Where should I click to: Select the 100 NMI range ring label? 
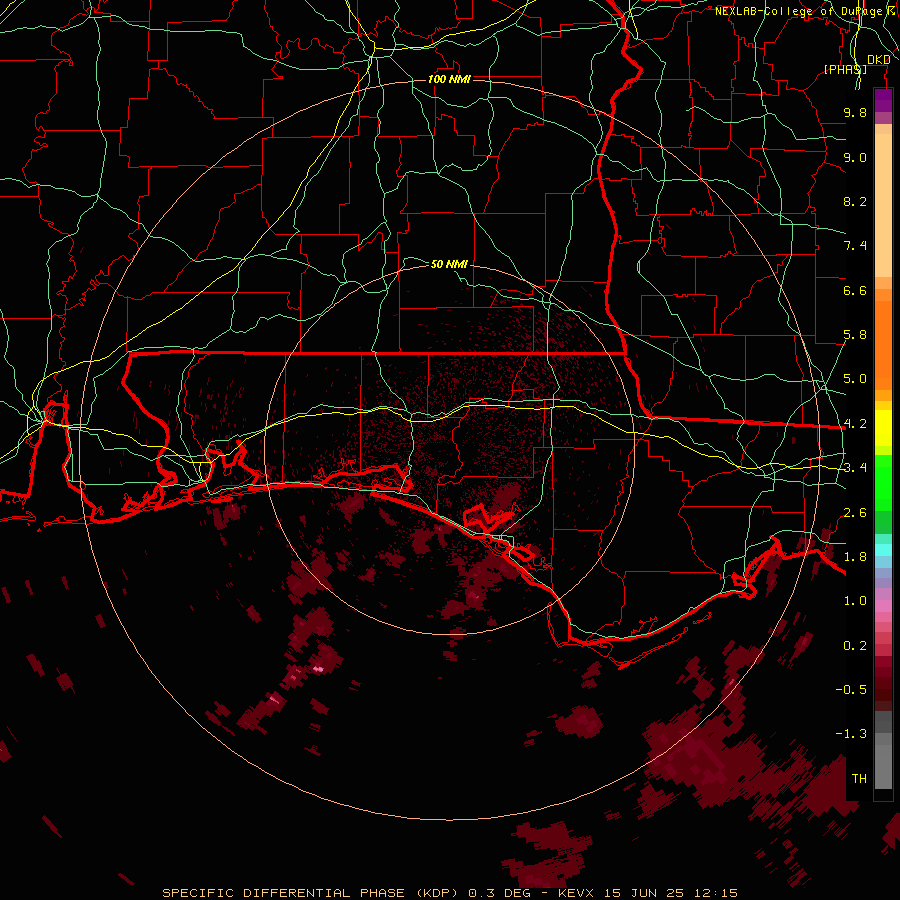[x=449, y=79]
